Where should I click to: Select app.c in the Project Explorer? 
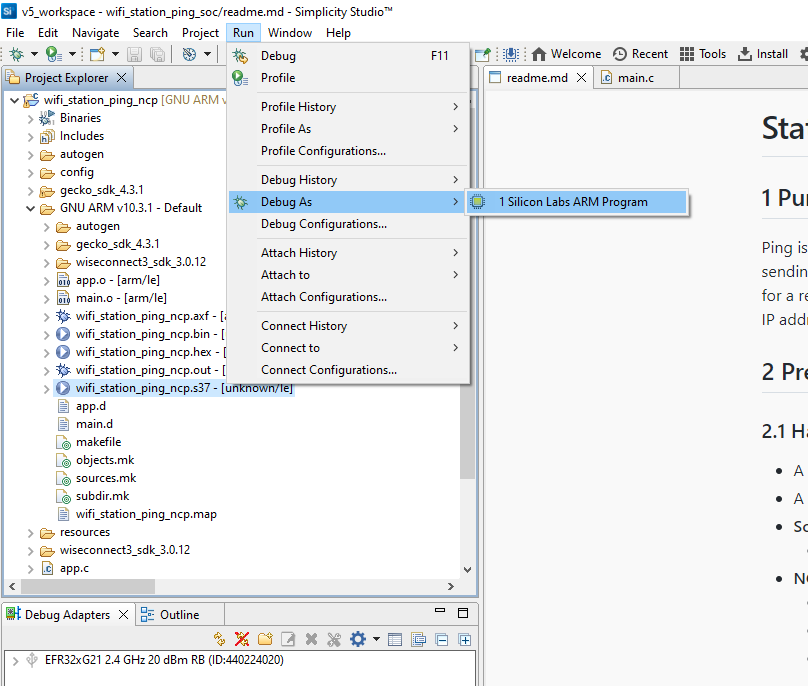[74, 568]
